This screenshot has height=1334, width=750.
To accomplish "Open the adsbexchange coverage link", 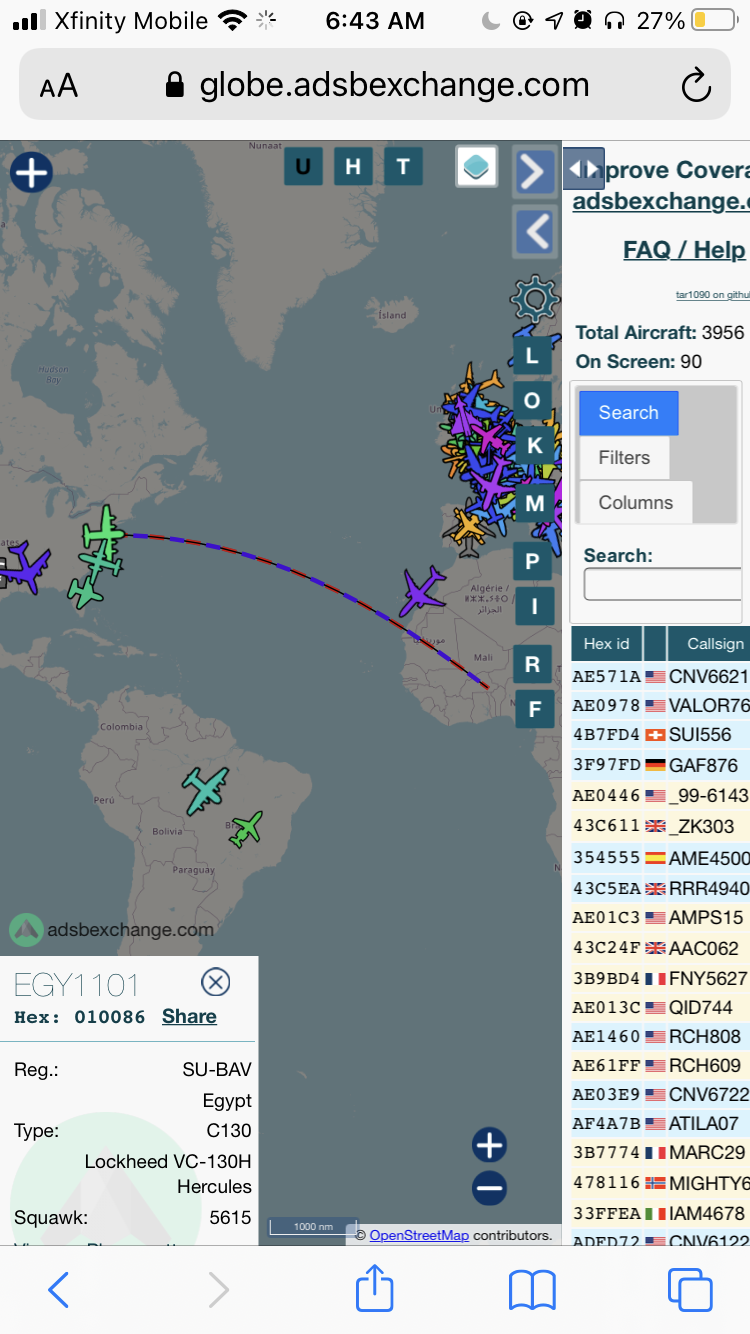I will (x=661, y=200).
